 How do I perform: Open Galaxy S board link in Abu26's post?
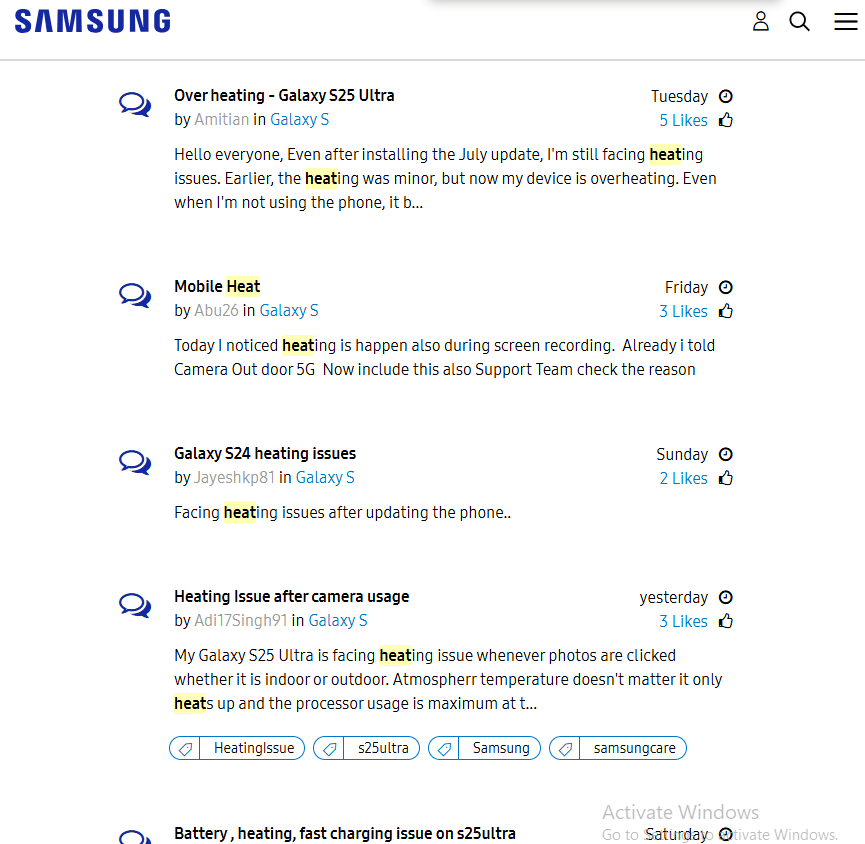pos(289,311)
